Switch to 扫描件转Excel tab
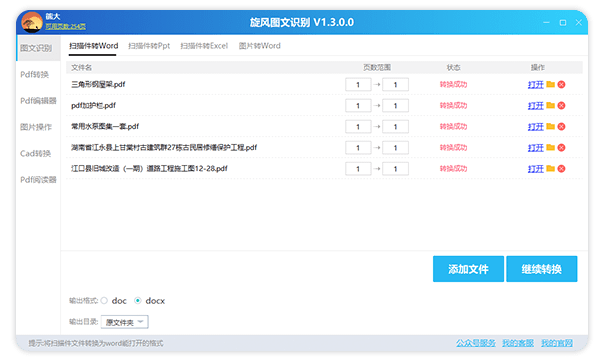Image resolution: width=603 pixels, height=360 pixels. (x=204, y=46)
